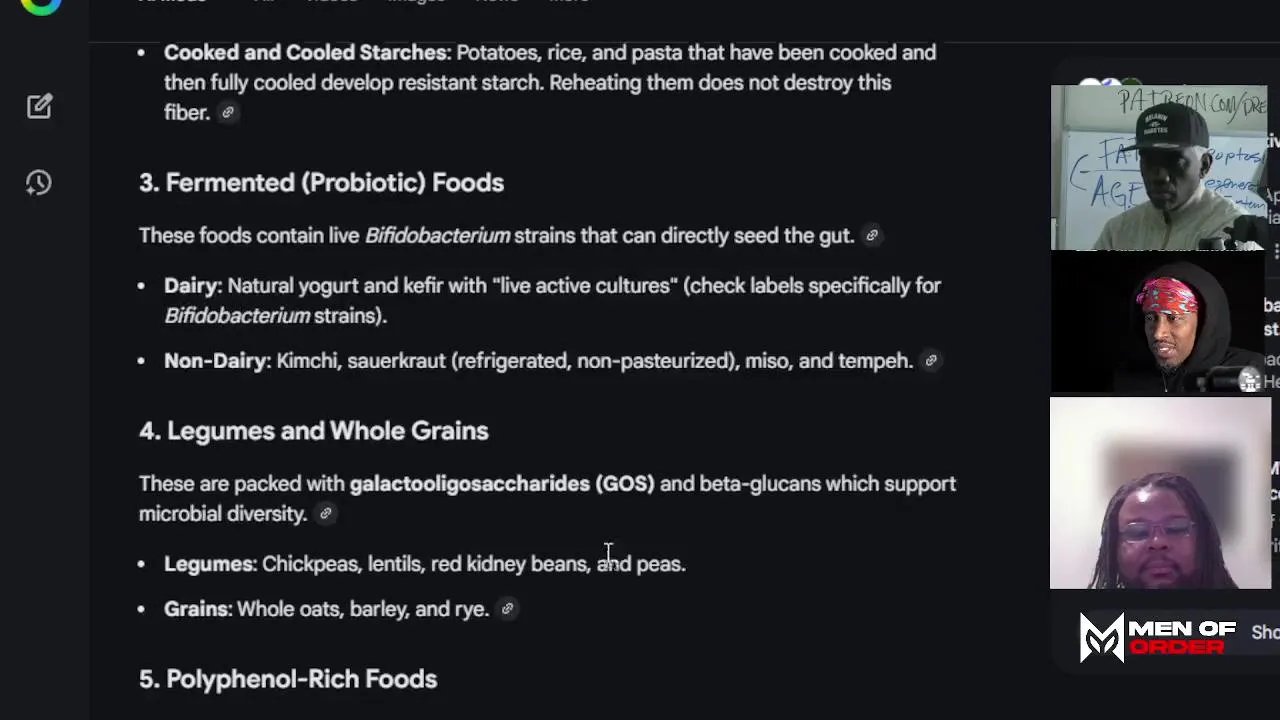Click the bold "galactooligosaccharides (GOS)" term

[501, 484]
